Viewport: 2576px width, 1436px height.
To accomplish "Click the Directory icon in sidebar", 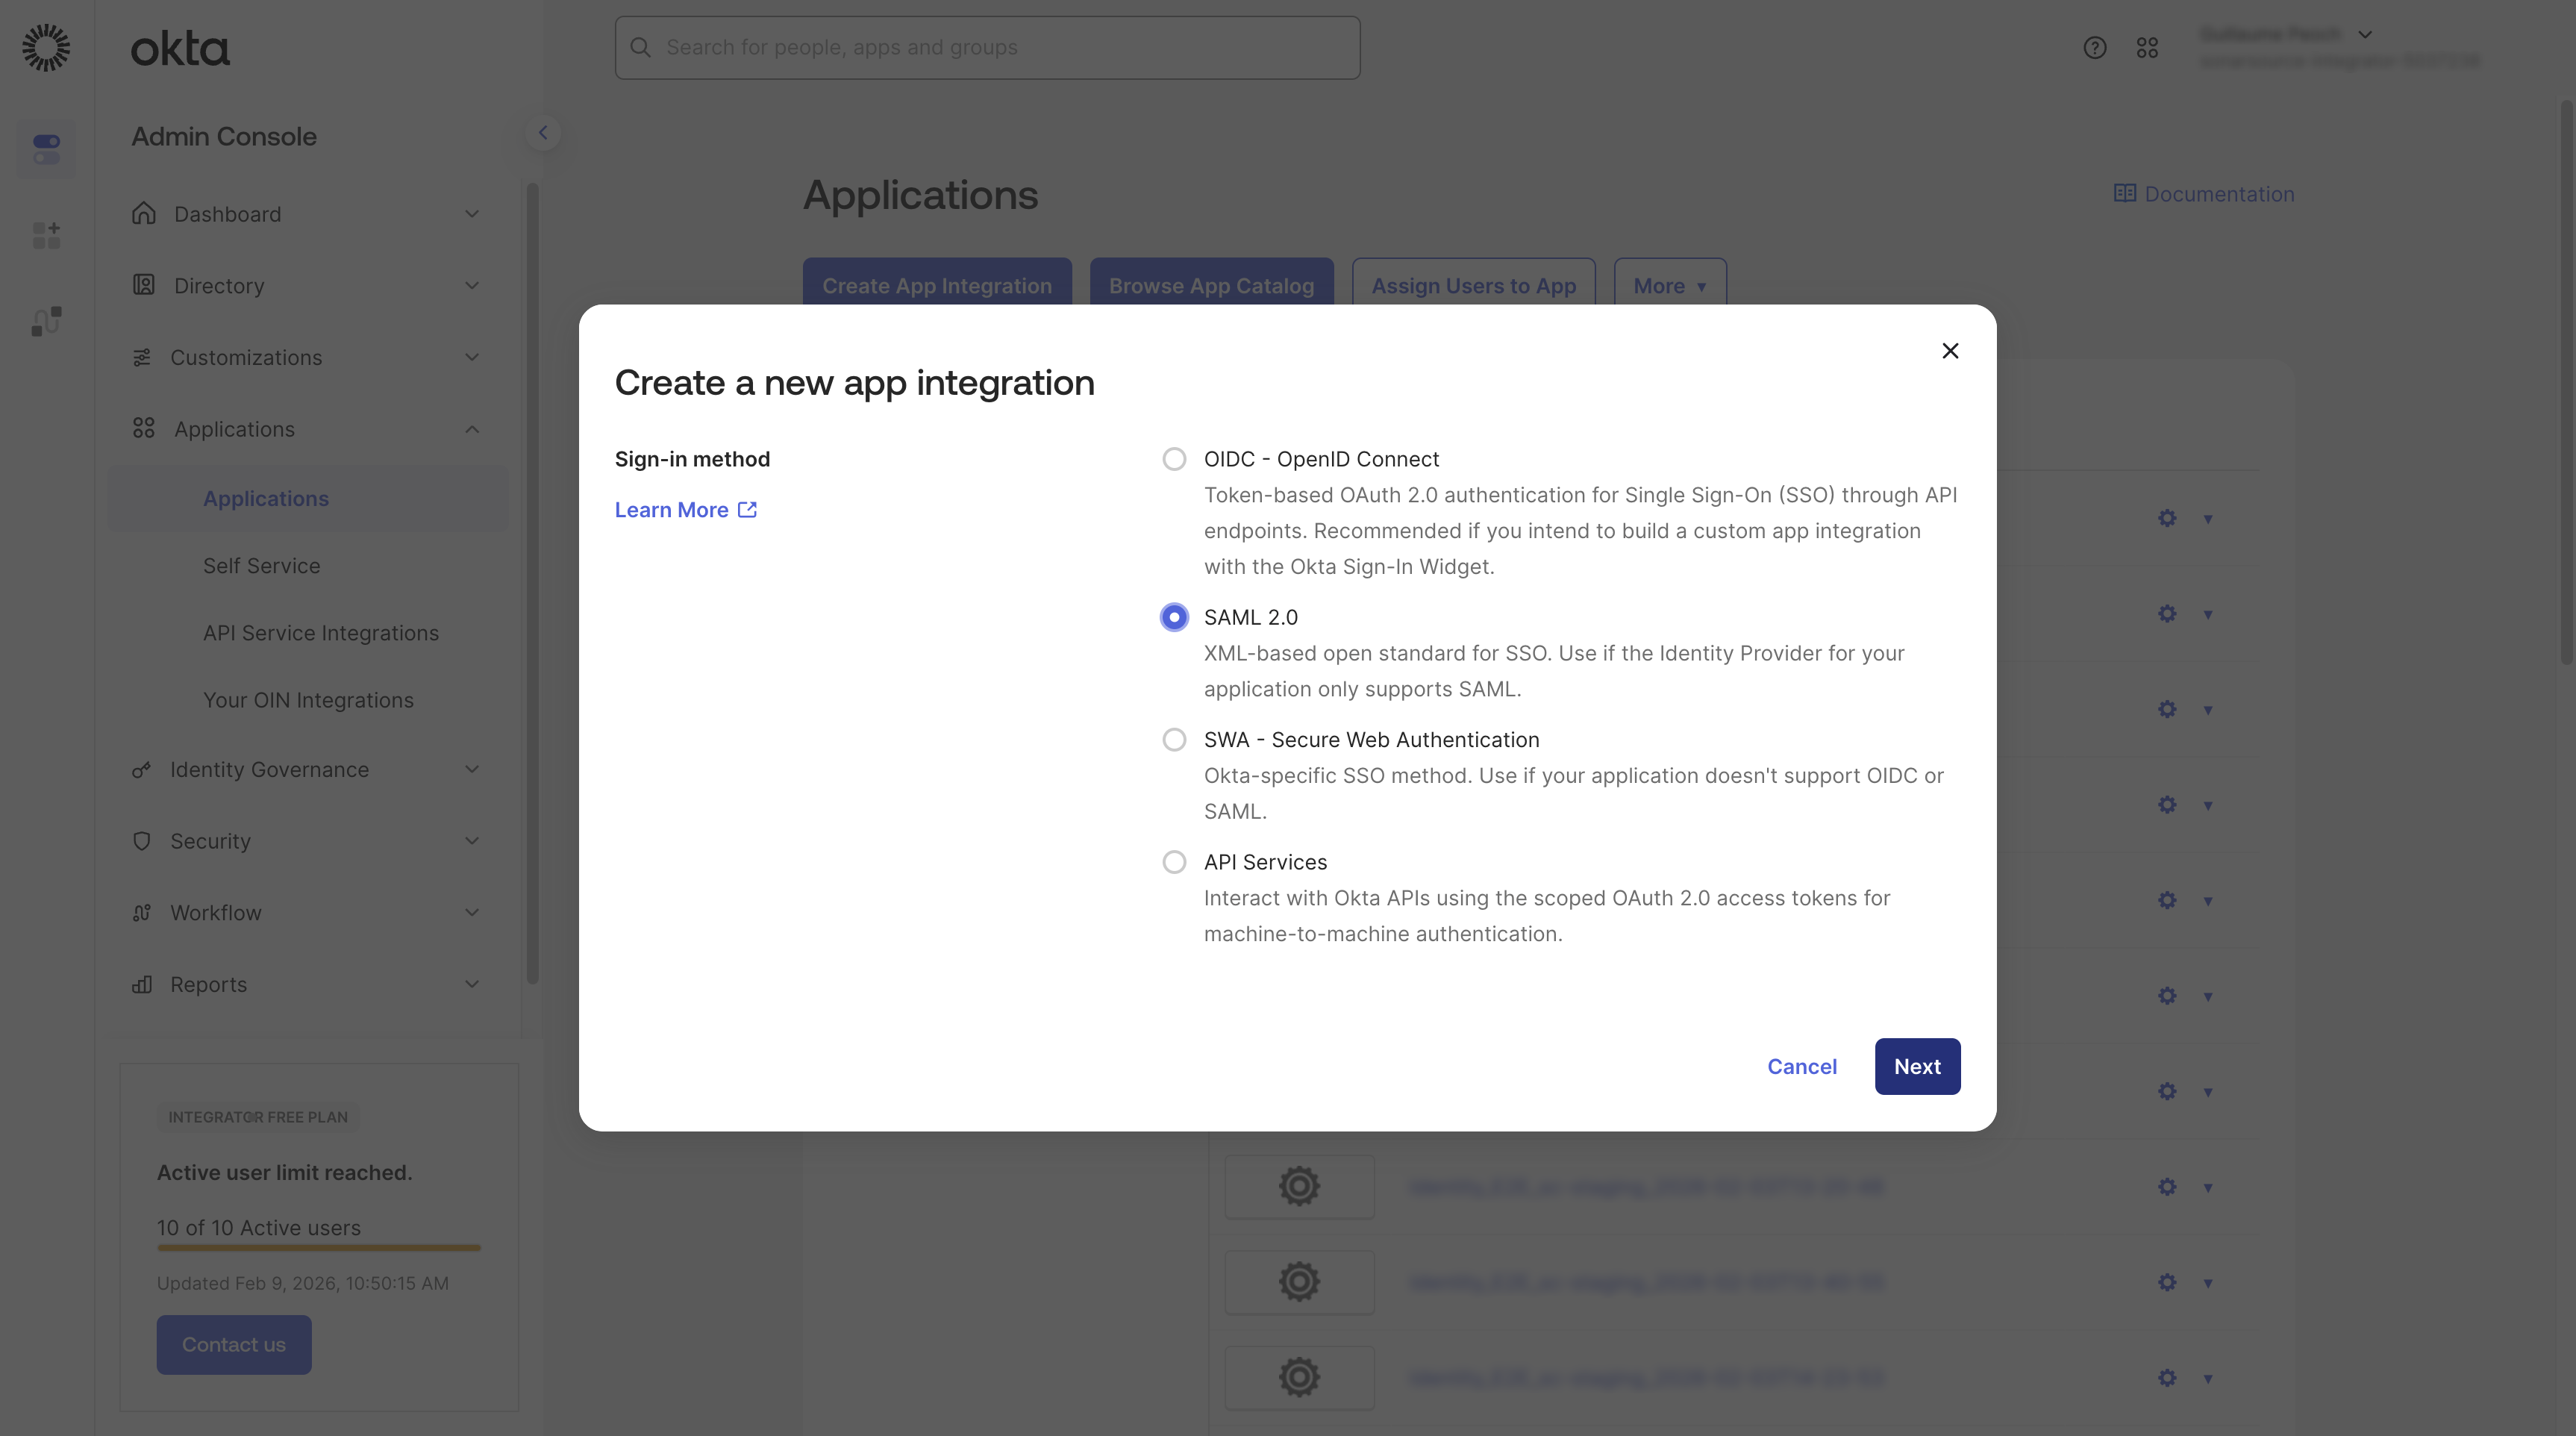I will point(144,285).
